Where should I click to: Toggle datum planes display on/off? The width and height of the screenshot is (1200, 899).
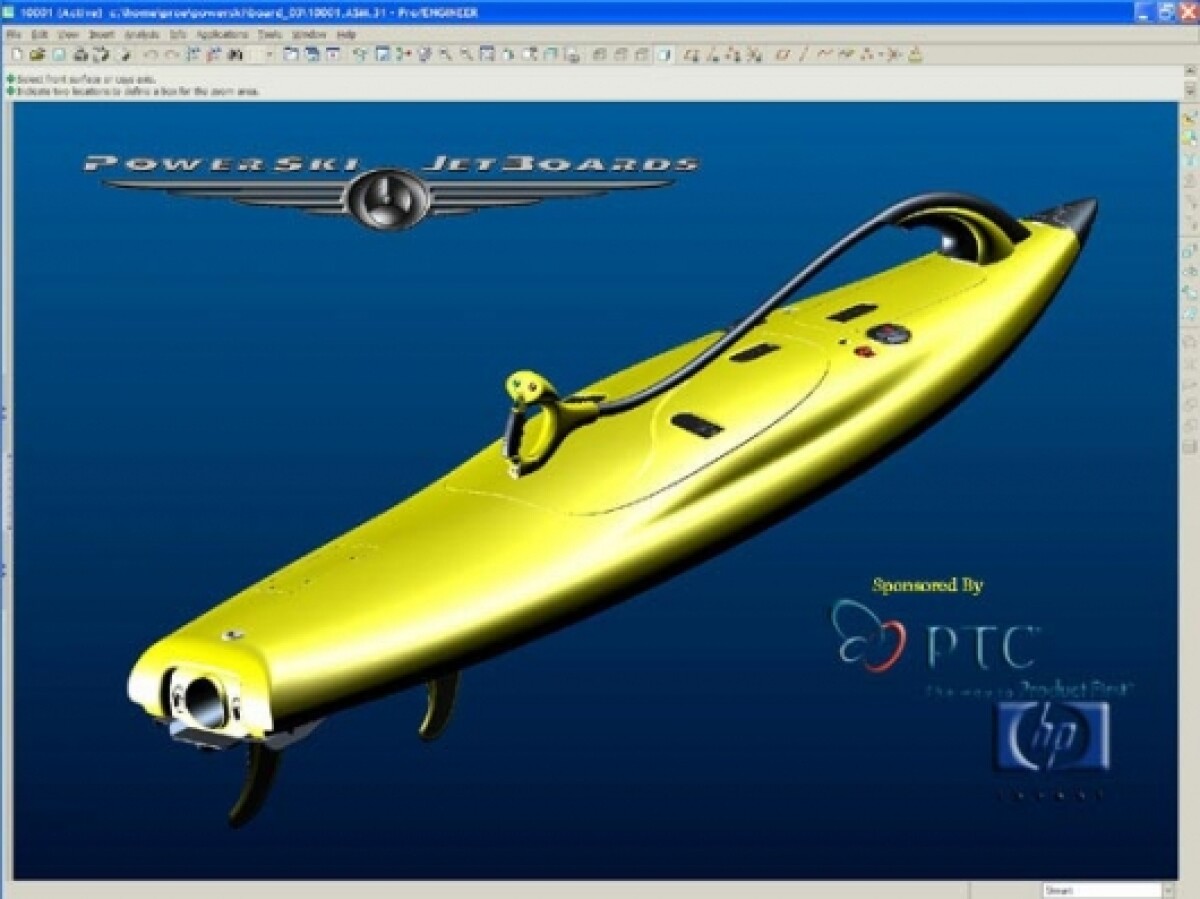tap(691, 54)
